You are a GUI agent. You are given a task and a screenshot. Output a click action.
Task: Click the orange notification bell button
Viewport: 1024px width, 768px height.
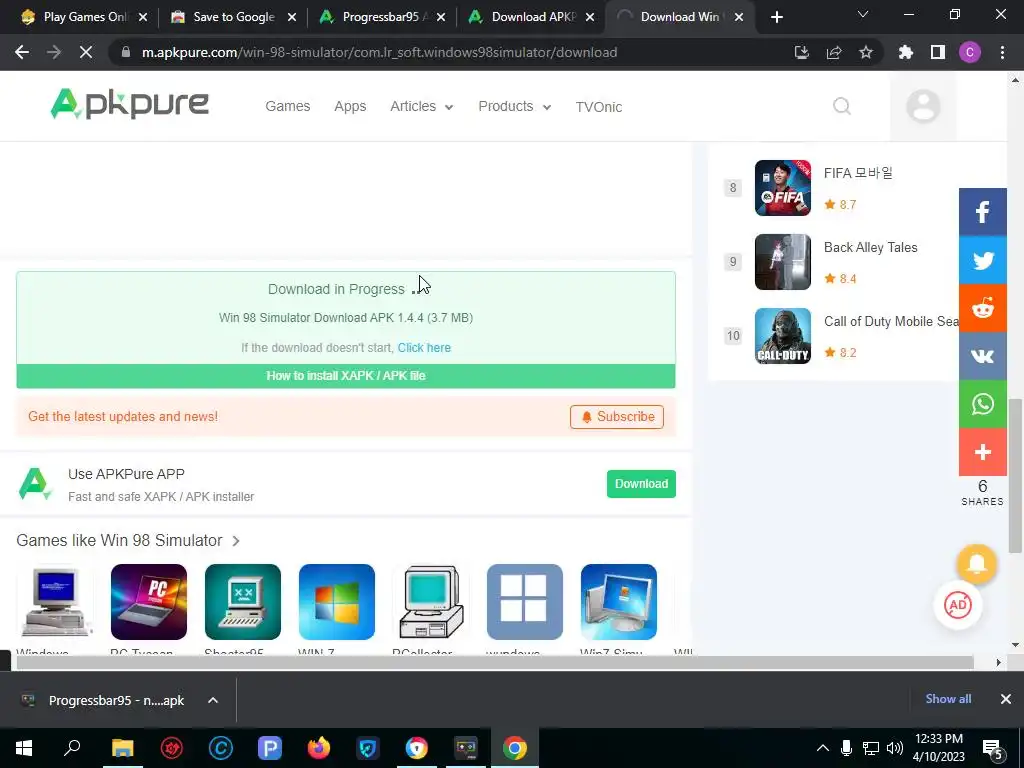(976, 564)
